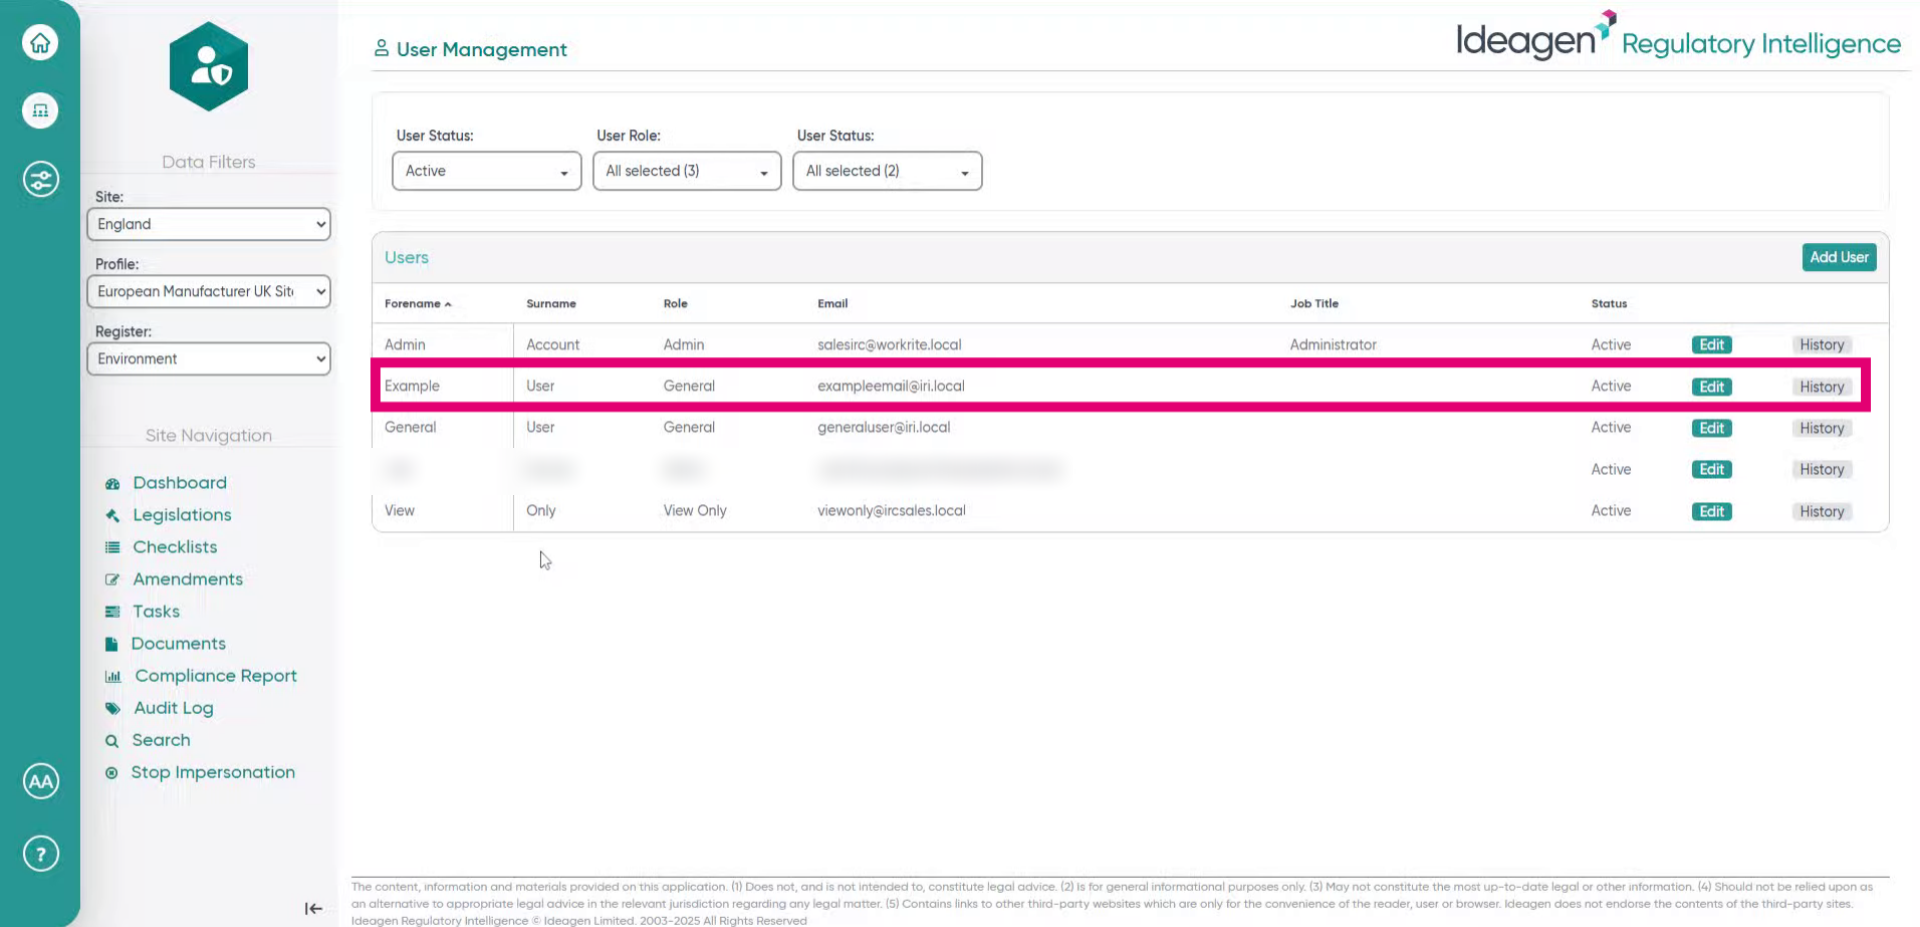View History for General User
1920x927 pixels.
[1822, 428]
